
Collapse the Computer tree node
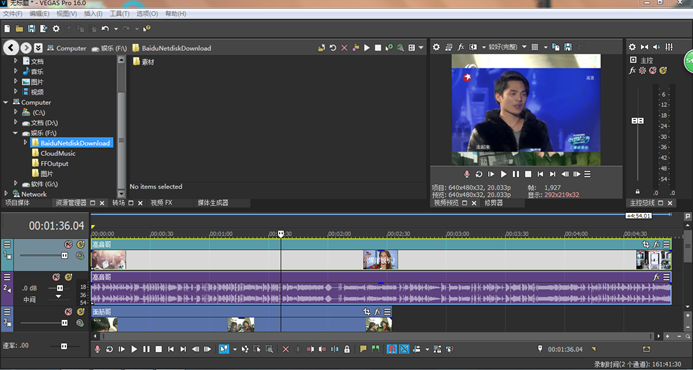pyautogui.click(x=6, y=102)
